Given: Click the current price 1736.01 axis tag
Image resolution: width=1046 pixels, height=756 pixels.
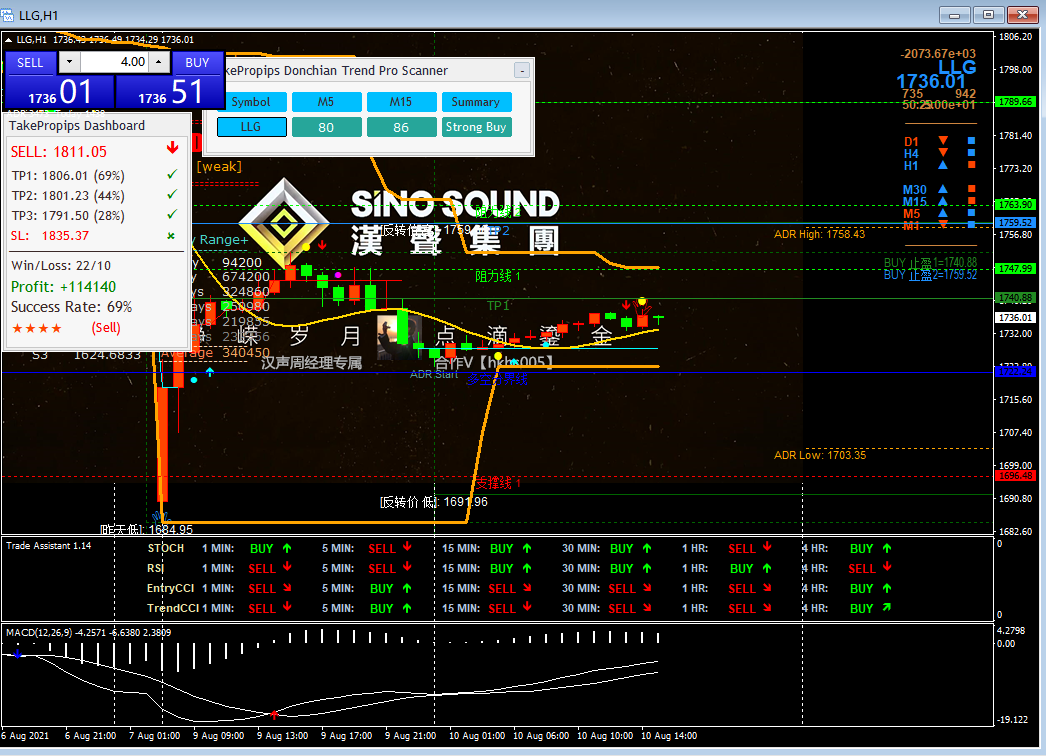Looking at the screenshot, I should (x=1015, y=318).
